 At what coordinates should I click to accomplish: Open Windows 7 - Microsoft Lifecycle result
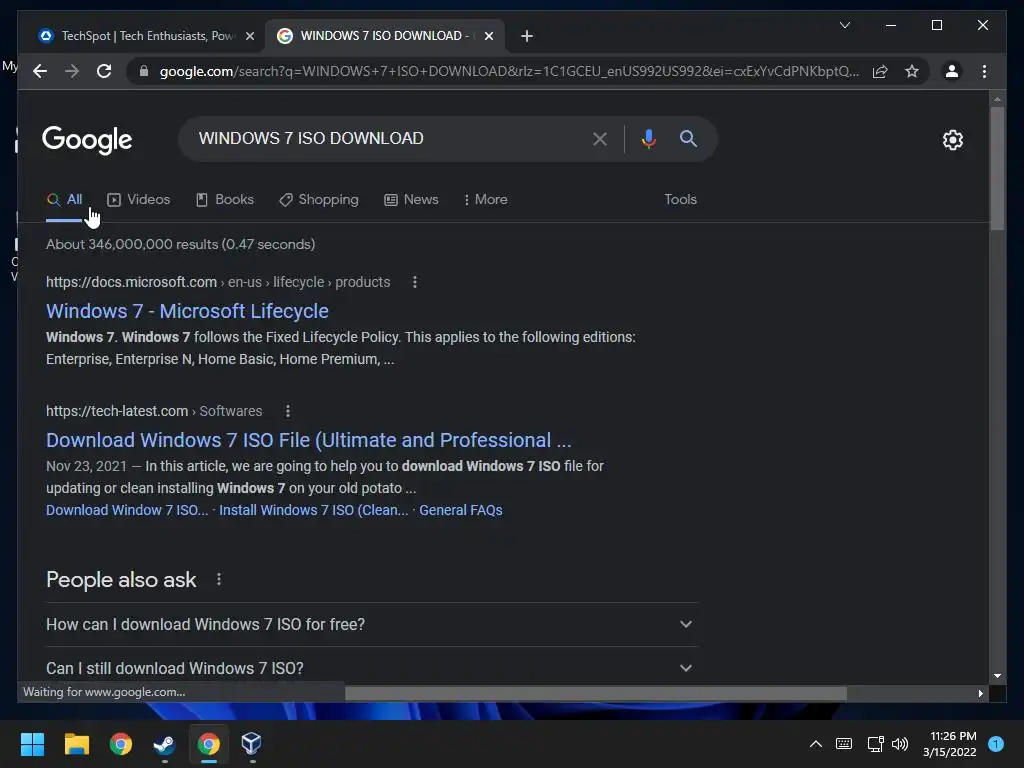click(x=187, y=311)
